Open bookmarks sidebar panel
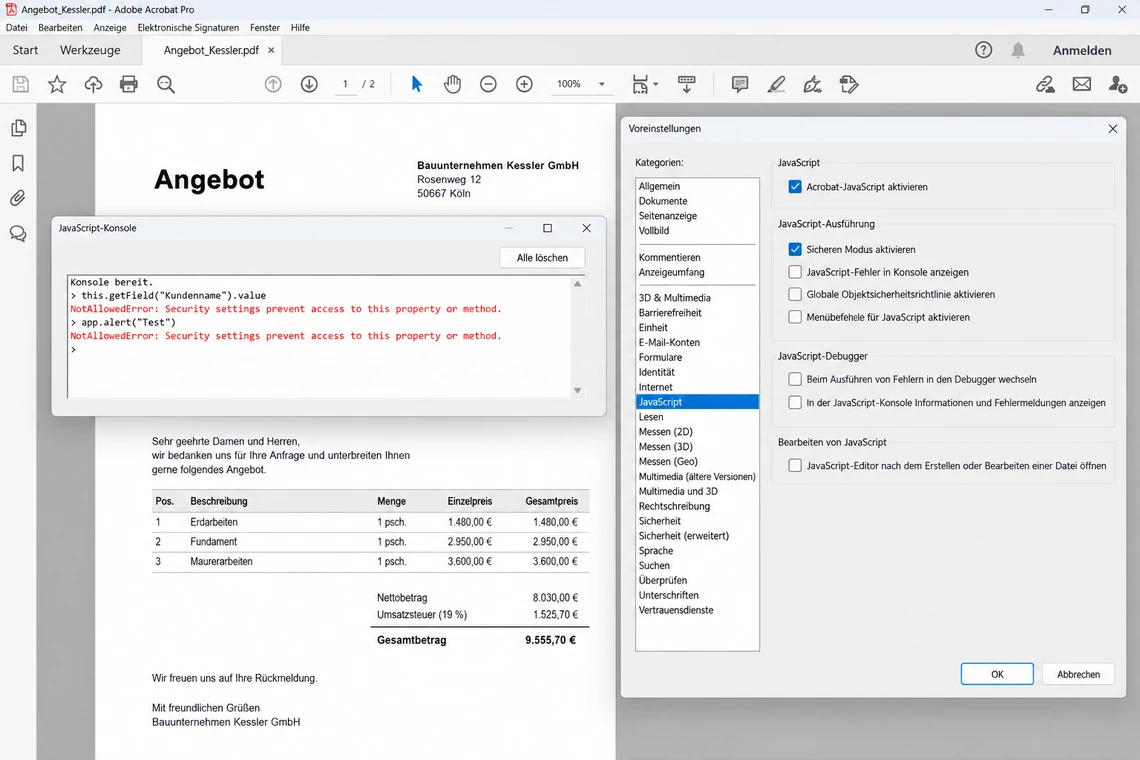 (18, 163)
